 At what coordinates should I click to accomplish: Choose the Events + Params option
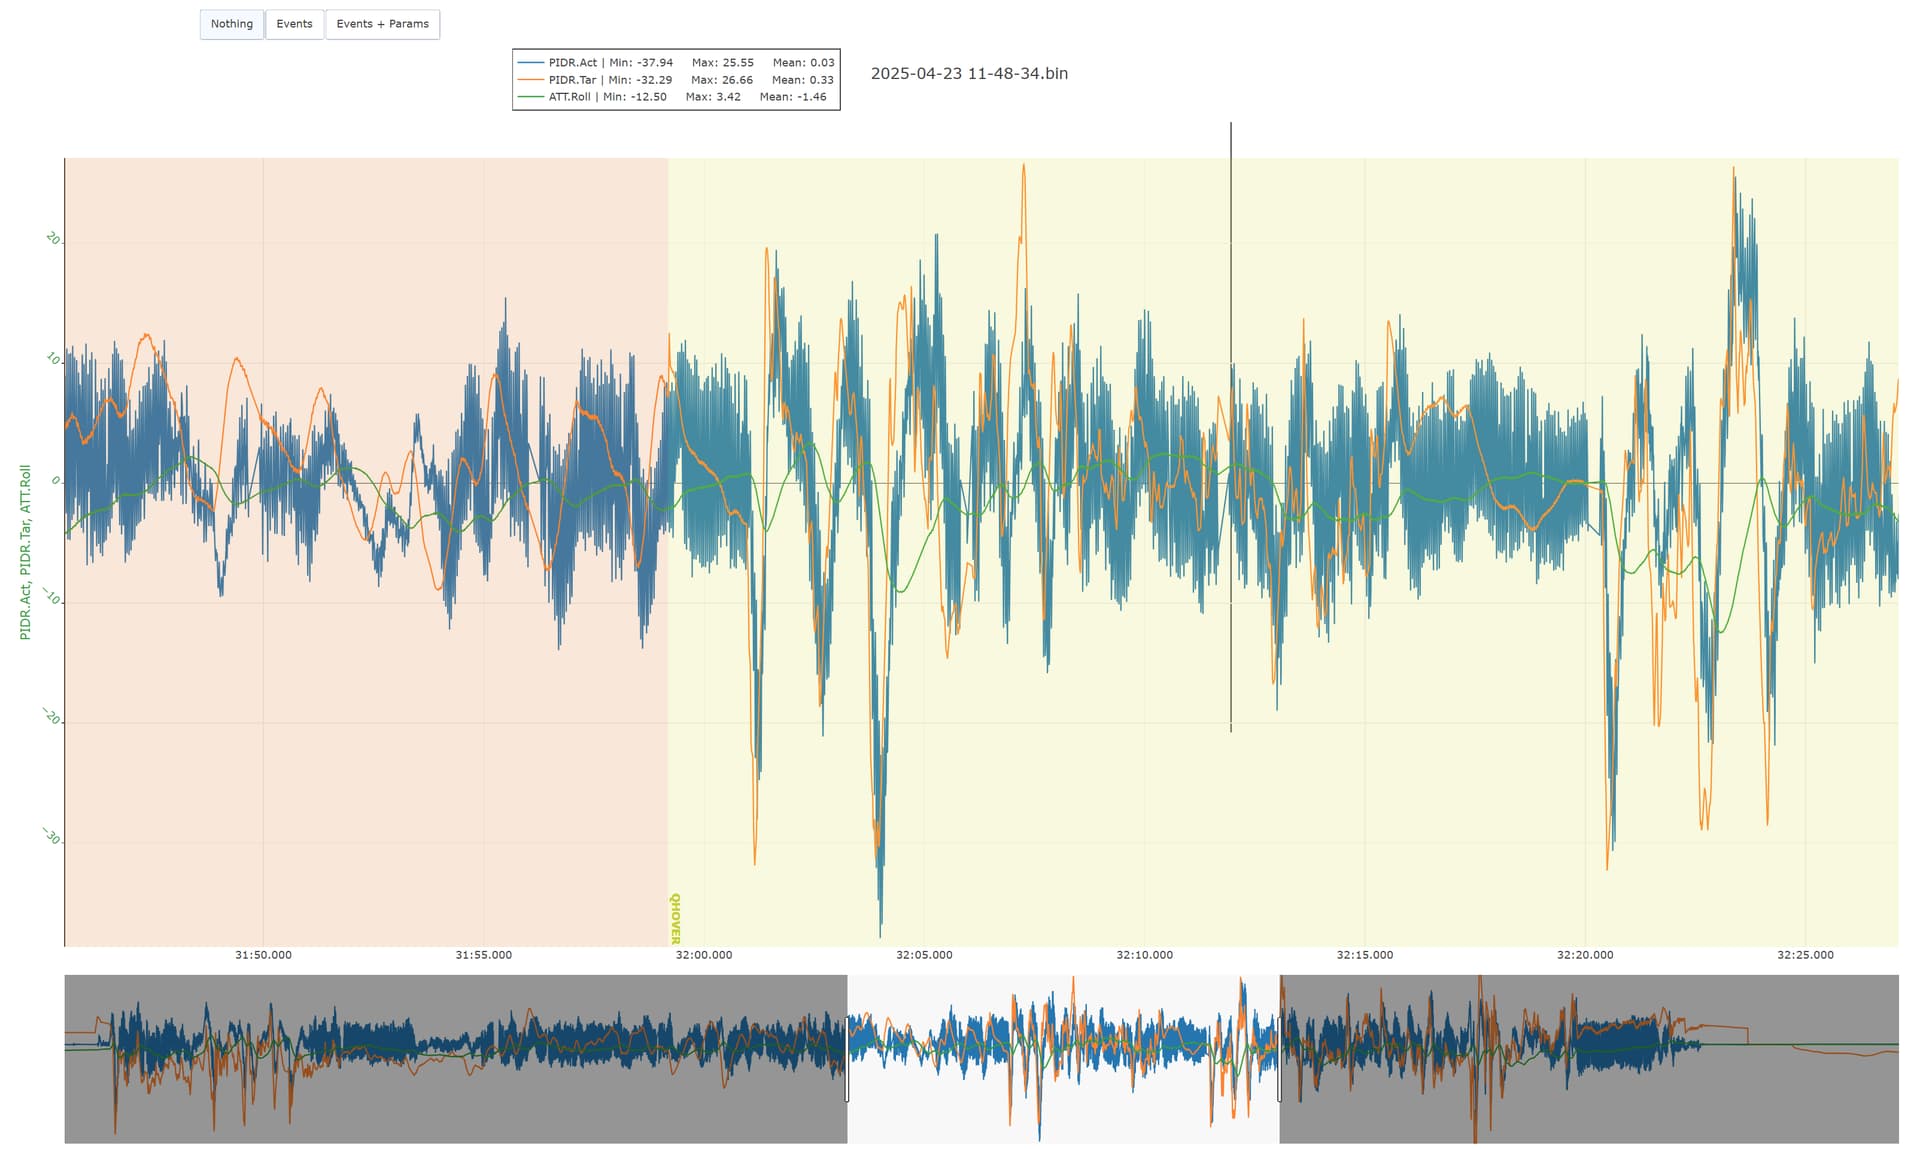tap(382, 24)
